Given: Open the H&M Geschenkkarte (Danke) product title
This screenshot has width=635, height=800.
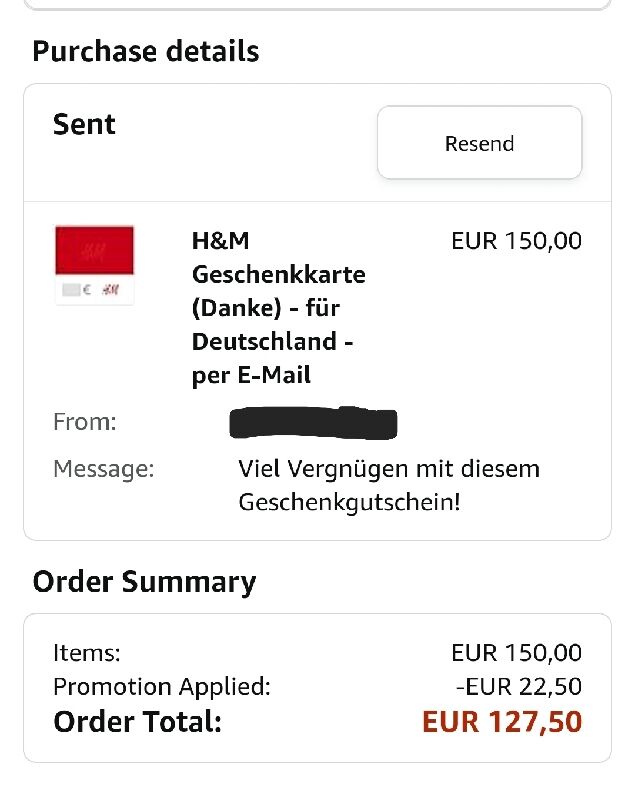Looking at the screenshot, I should [x=278, y=308].
